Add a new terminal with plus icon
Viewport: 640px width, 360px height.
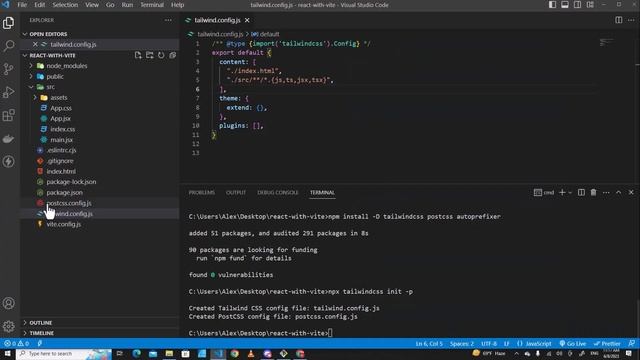pyautogui.click(x=562, y=192)
